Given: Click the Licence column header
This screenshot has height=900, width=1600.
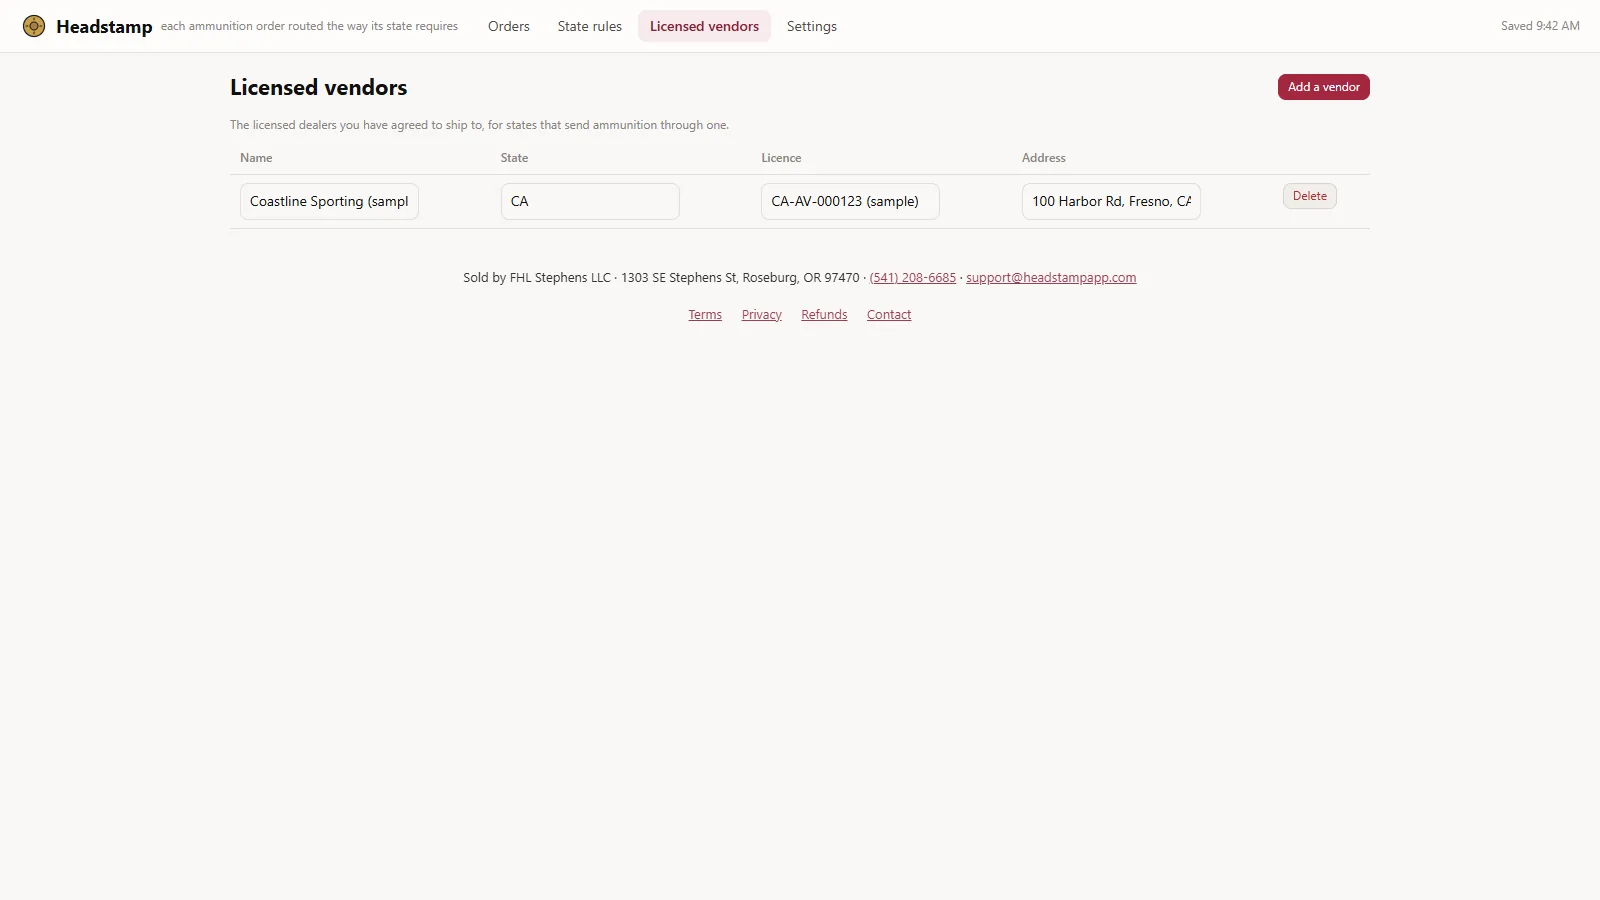Looking at the screenshot, I should [x=781, y=158].
